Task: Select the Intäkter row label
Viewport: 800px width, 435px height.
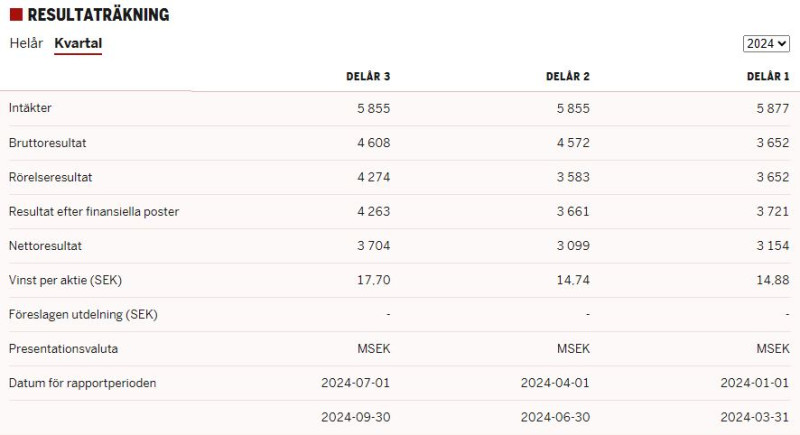Action: 30,108
